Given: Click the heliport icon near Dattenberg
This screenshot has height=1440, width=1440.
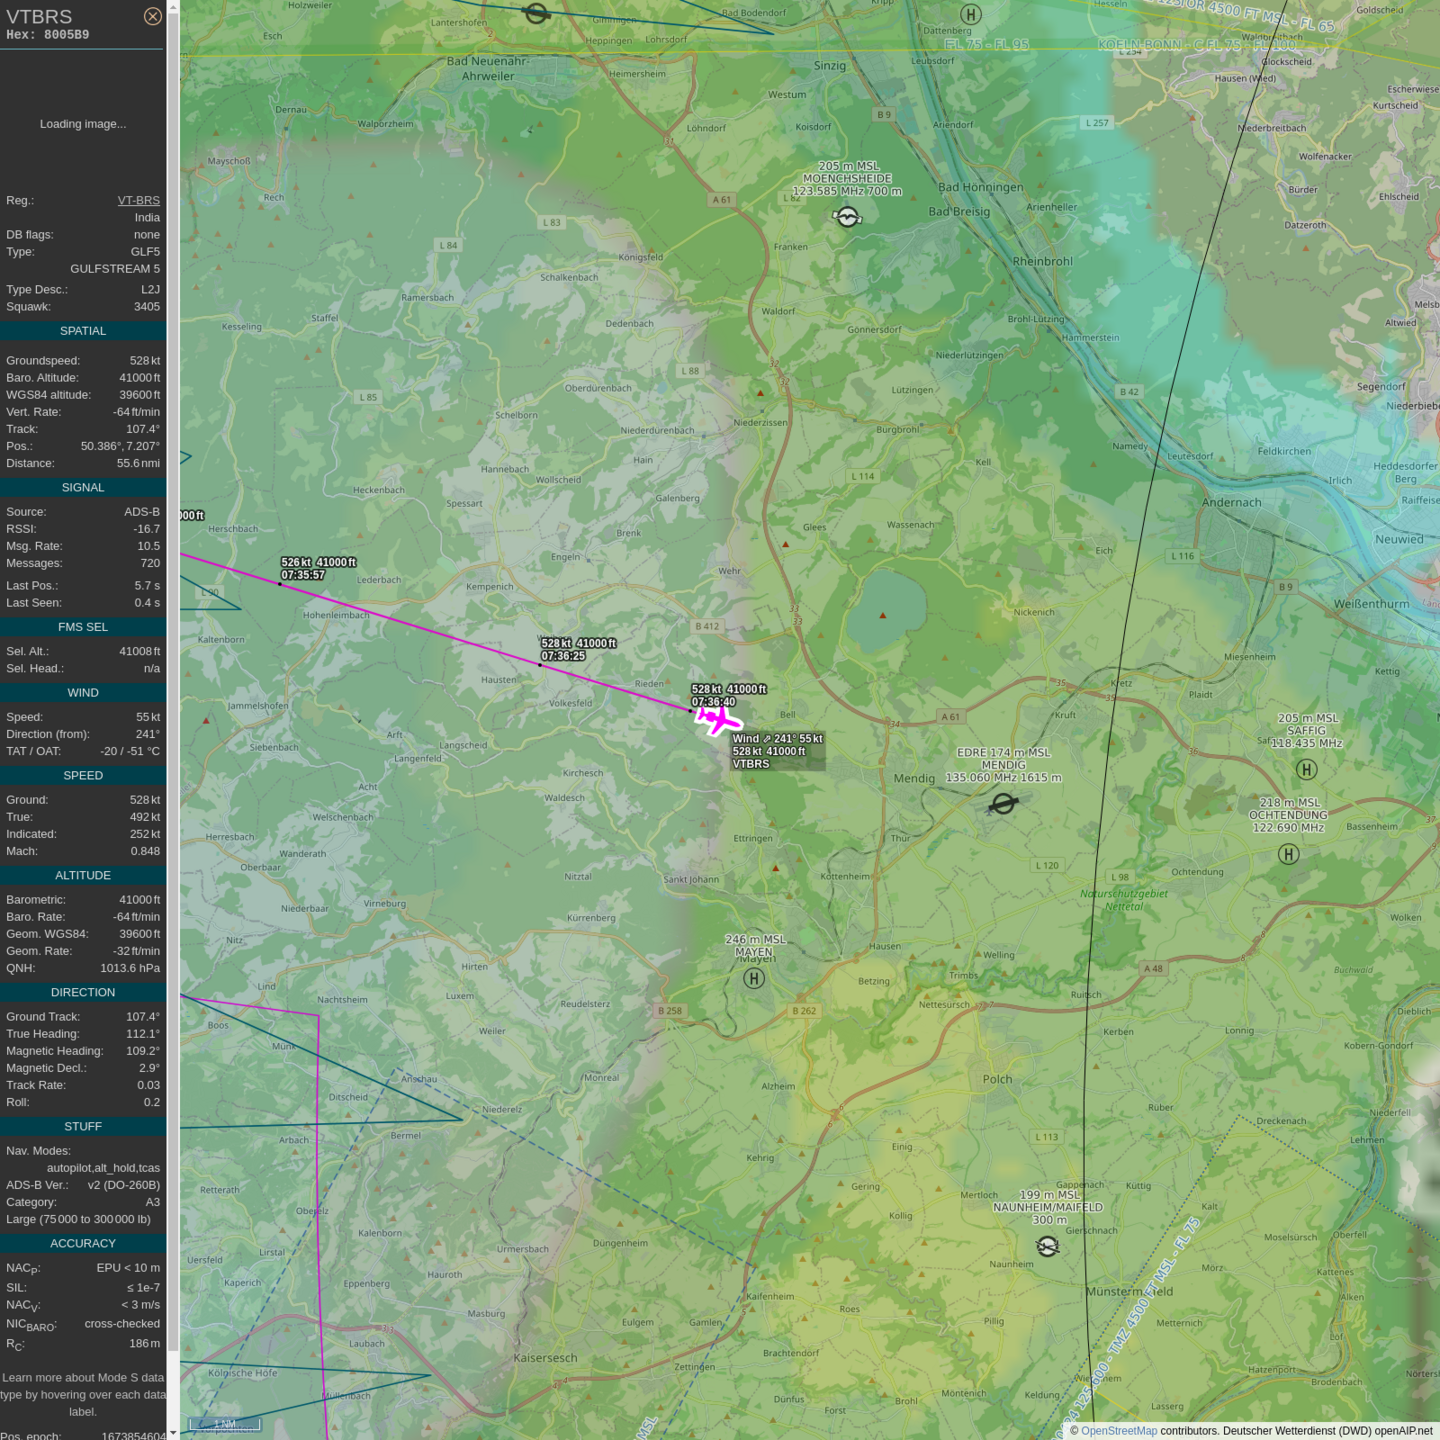Looking at the screenshot, I should pyautogui.click(x=970, y=14).
